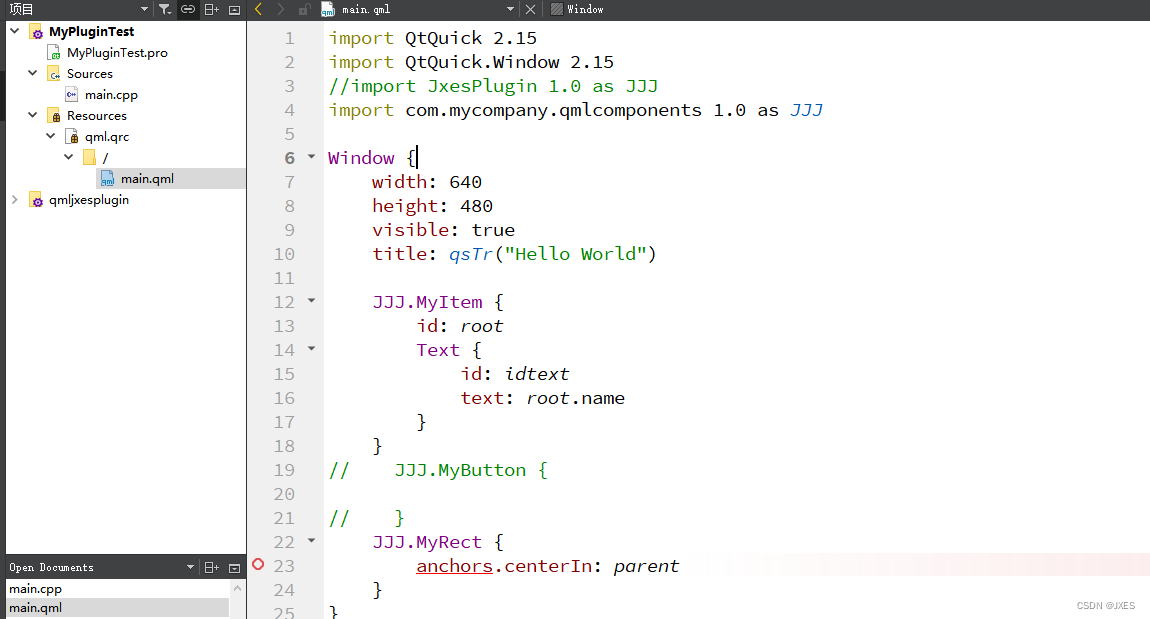
Task: Click line number 10 in the gutter
Action: pyautogui.click(x=285, y=254)
